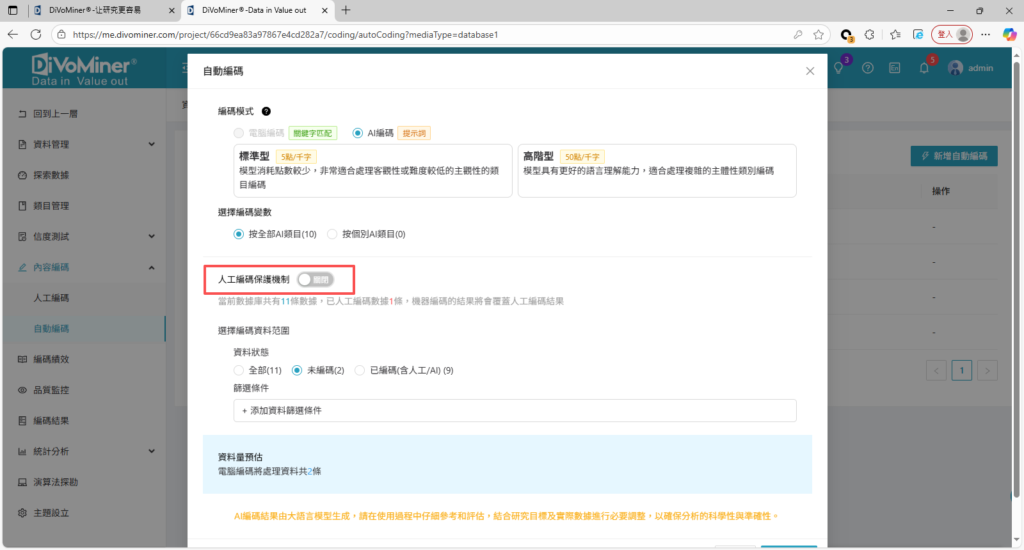Add page to favorites with star icon
Screen dimensions: 1024x550
818,34
